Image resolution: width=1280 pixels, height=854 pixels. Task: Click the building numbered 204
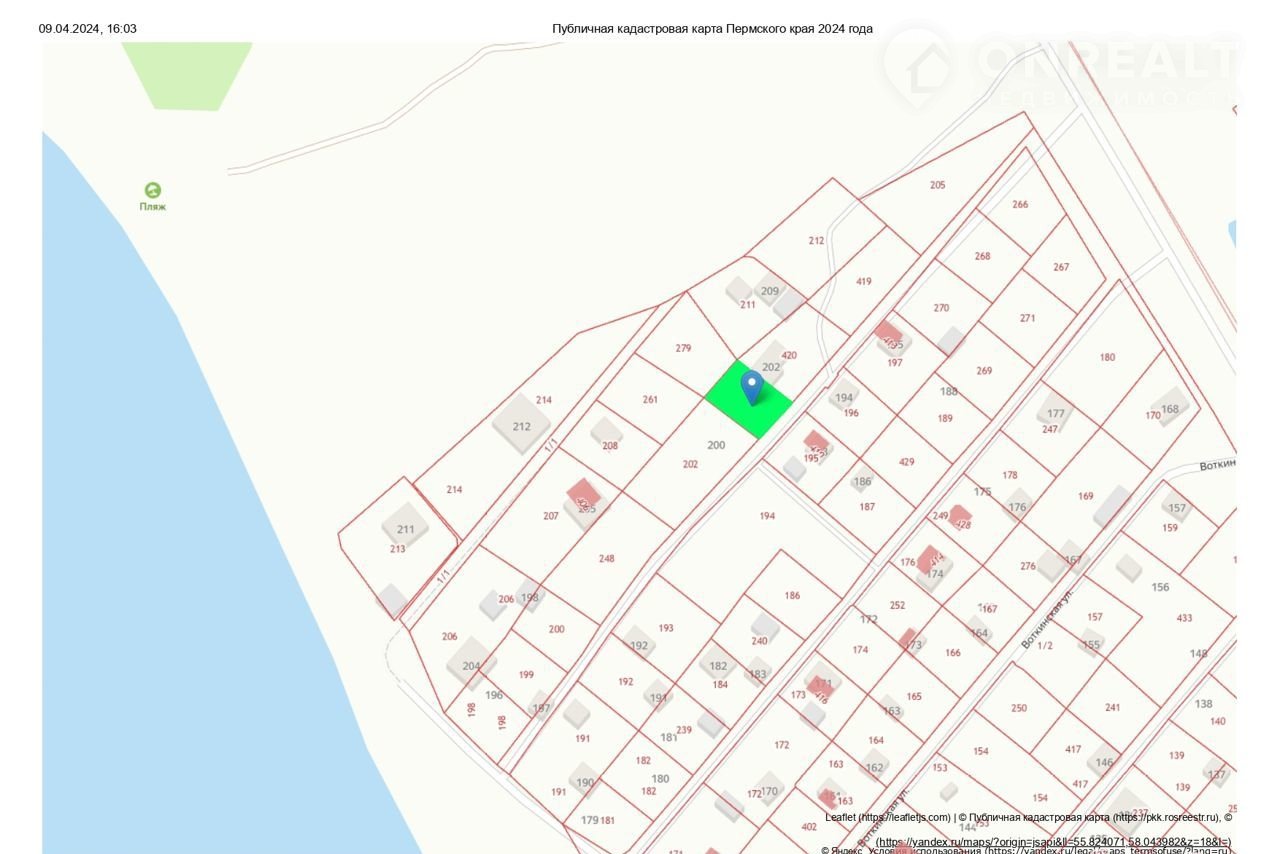click(471, 665)
